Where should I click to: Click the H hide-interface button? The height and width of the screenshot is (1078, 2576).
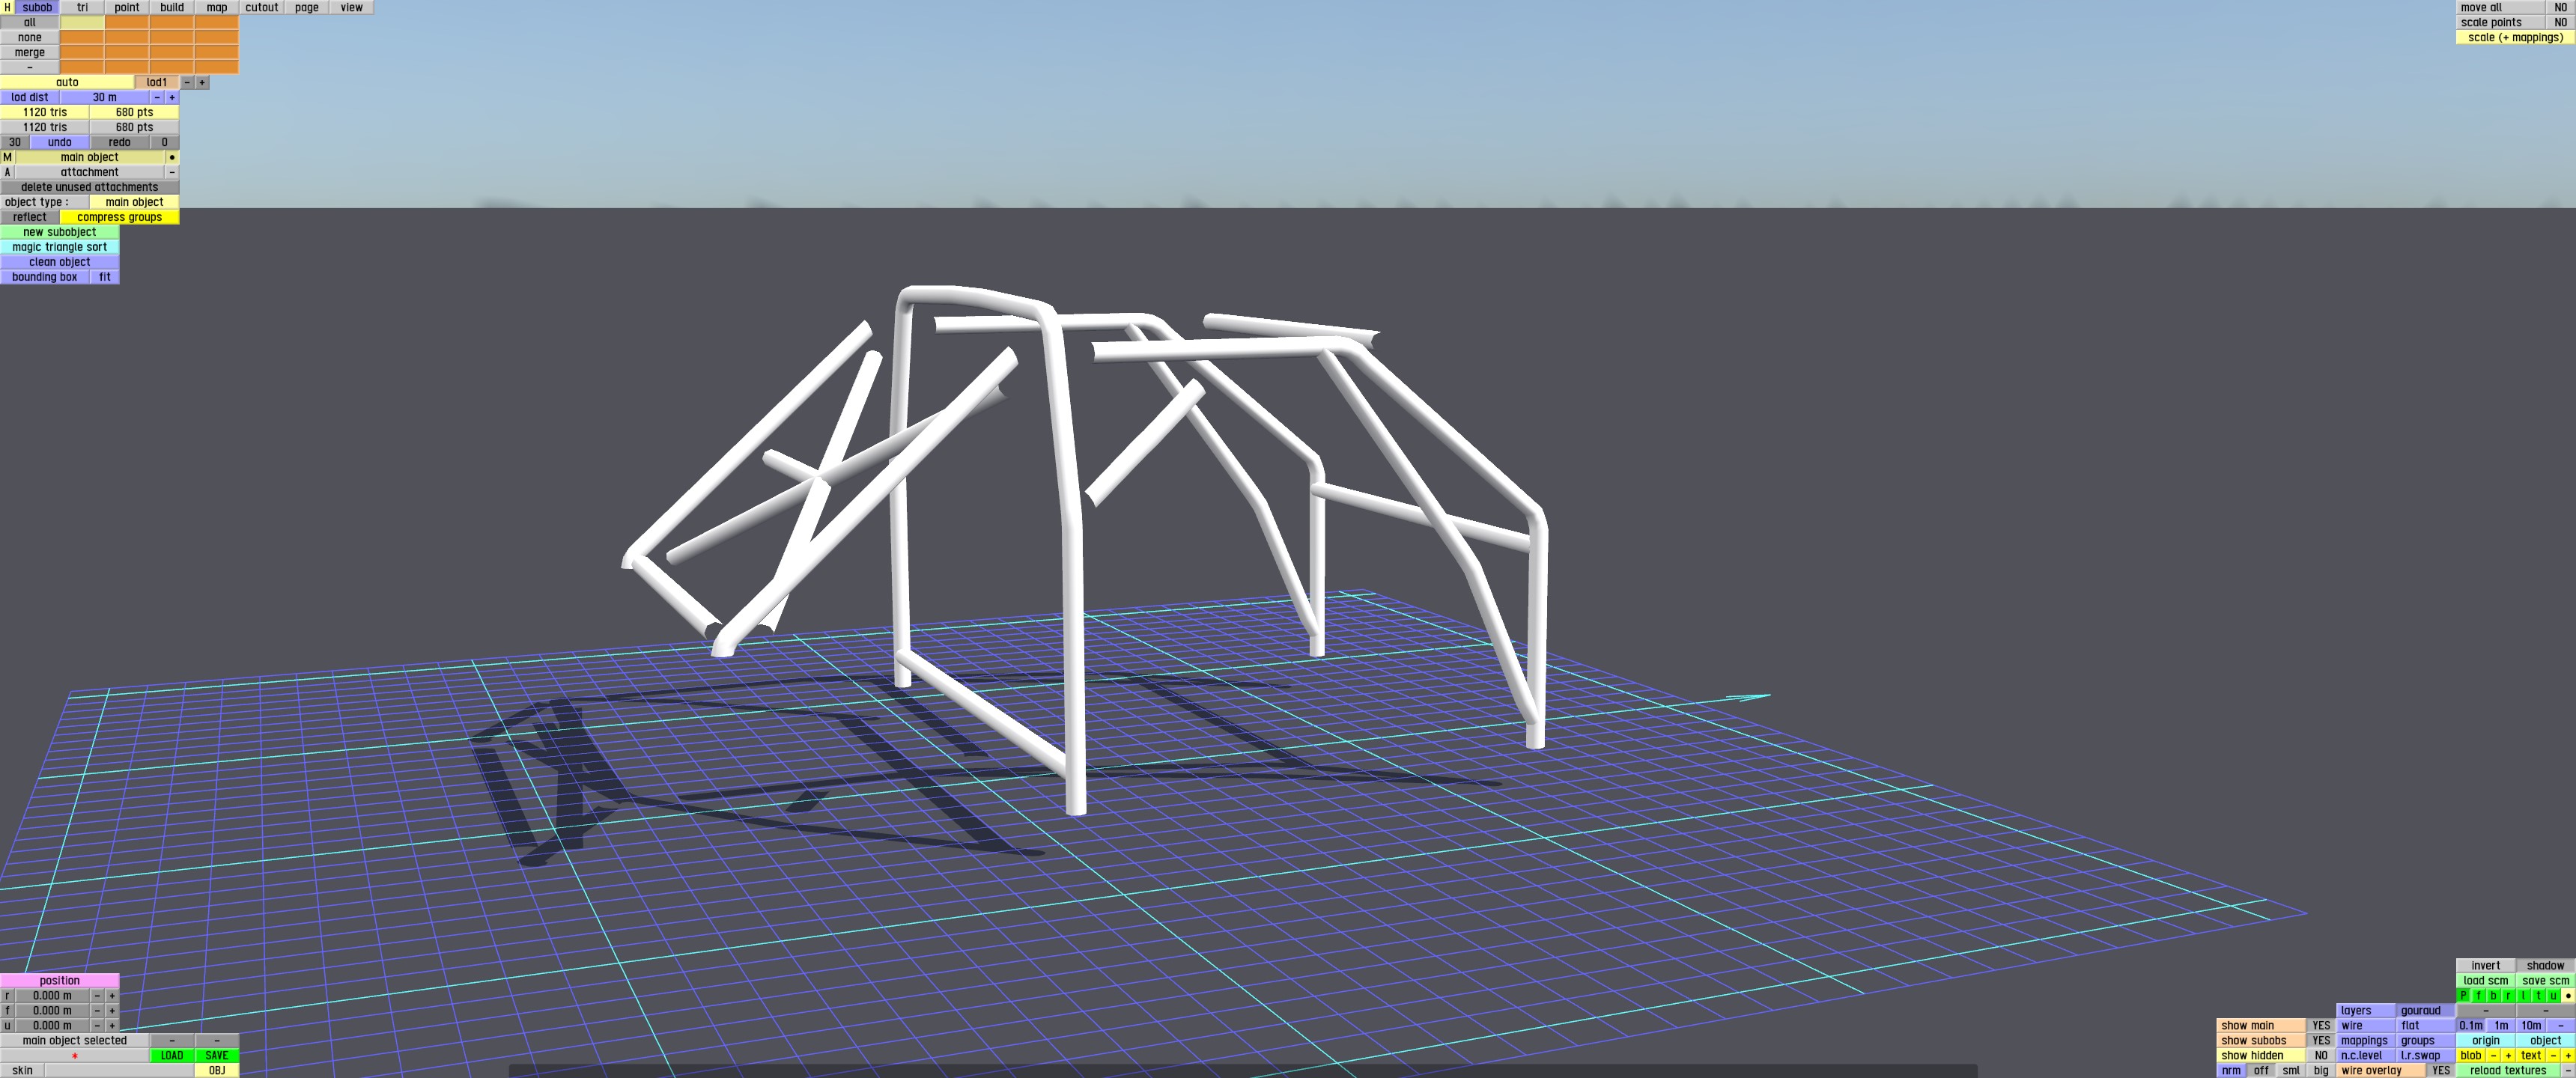pos(7,7)
